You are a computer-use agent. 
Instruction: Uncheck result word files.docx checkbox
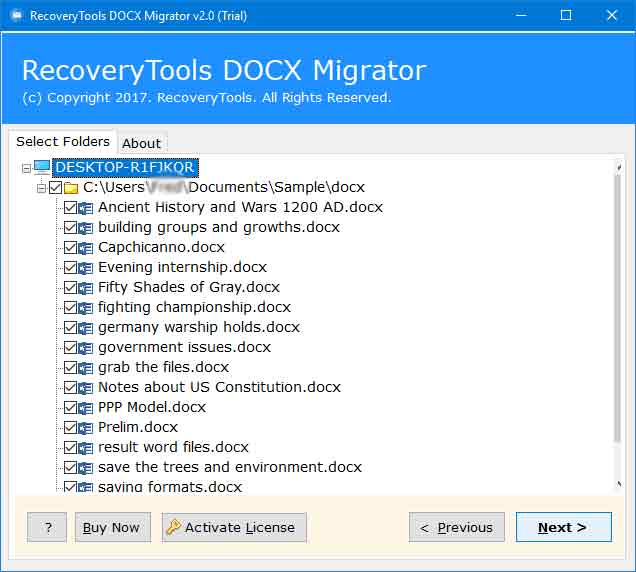(x=71, y=447)
